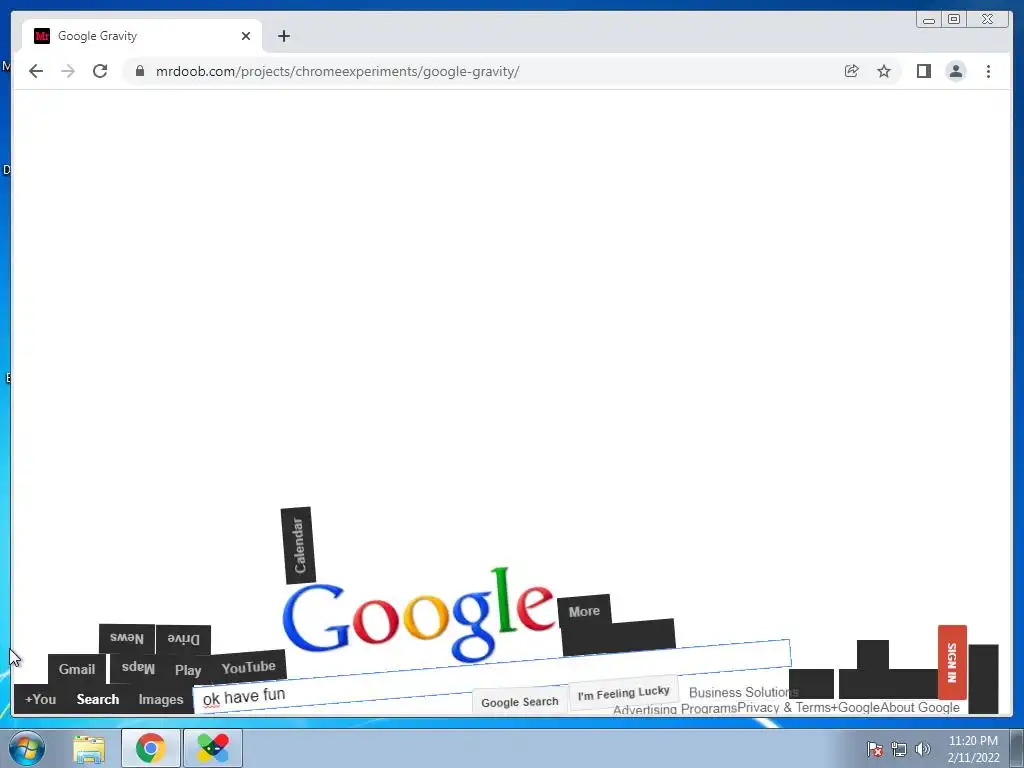The width and height of the screenshot is (1024, 768).
Task: Bookmark this page with star icon
Action: click(884, 71)
